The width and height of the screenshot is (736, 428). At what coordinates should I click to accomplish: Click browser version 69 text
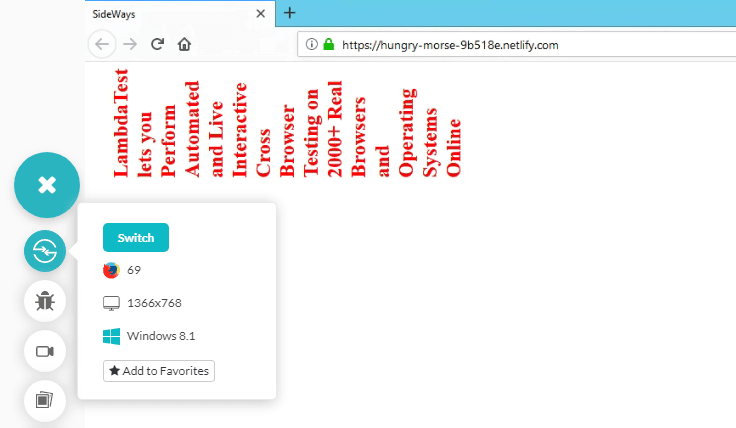tap(134, 270)
